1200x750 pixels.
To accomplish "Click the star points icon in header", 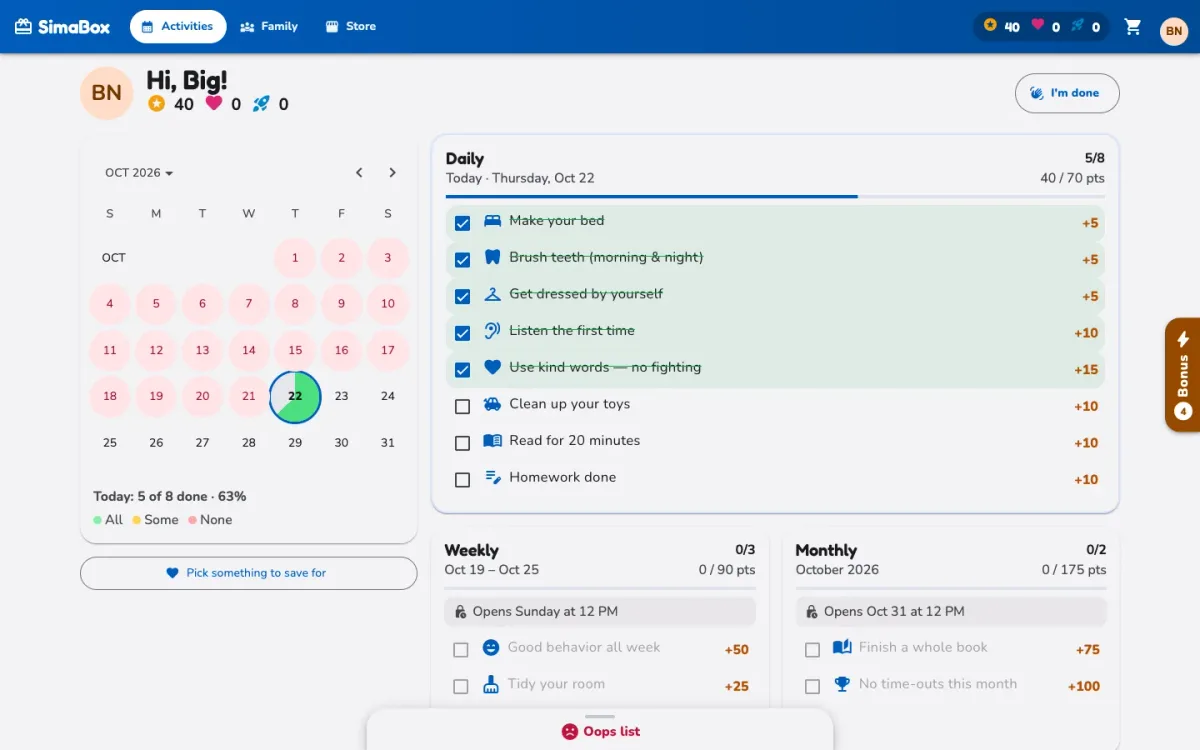I will click(x=990, y=26).
